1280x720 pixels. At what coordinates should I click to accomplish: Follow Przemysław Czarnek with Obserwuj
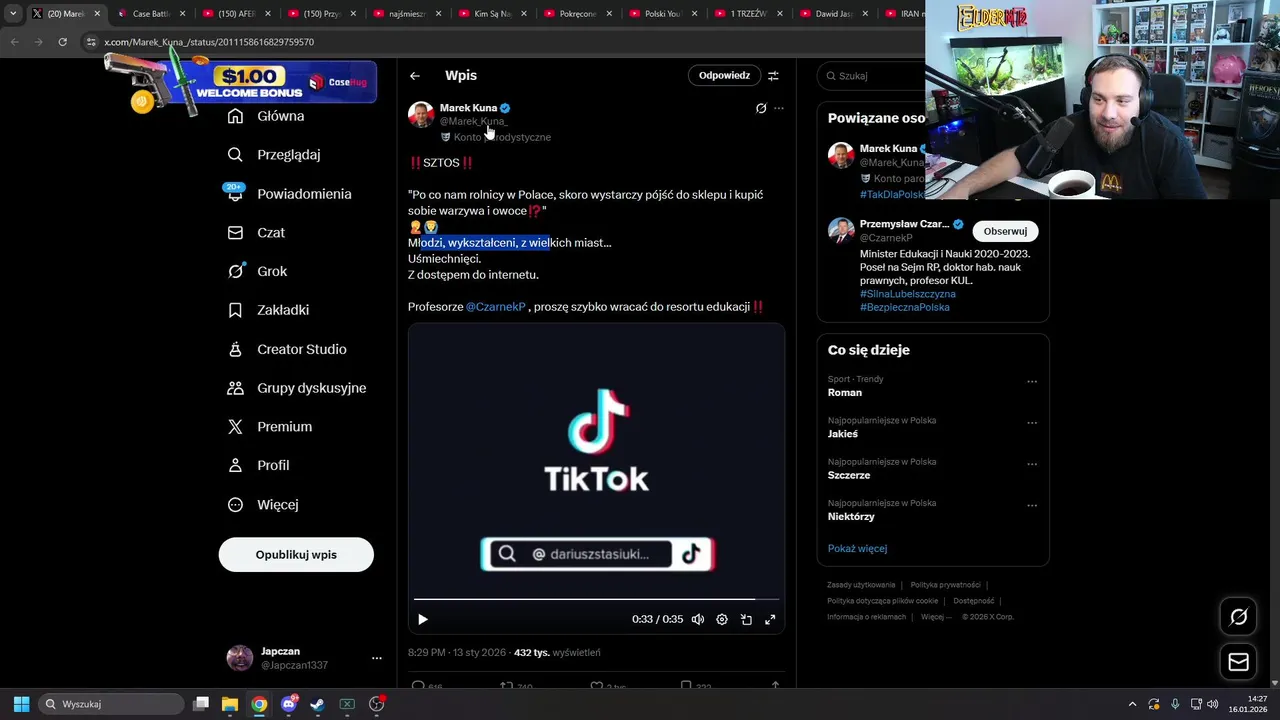coord(1005,231)
